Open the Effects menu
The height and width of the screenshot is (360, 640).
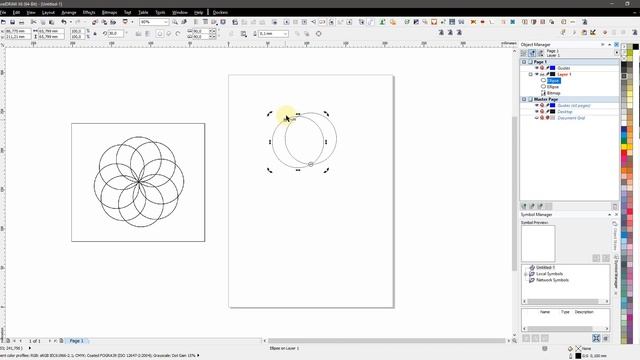[89, 13]
